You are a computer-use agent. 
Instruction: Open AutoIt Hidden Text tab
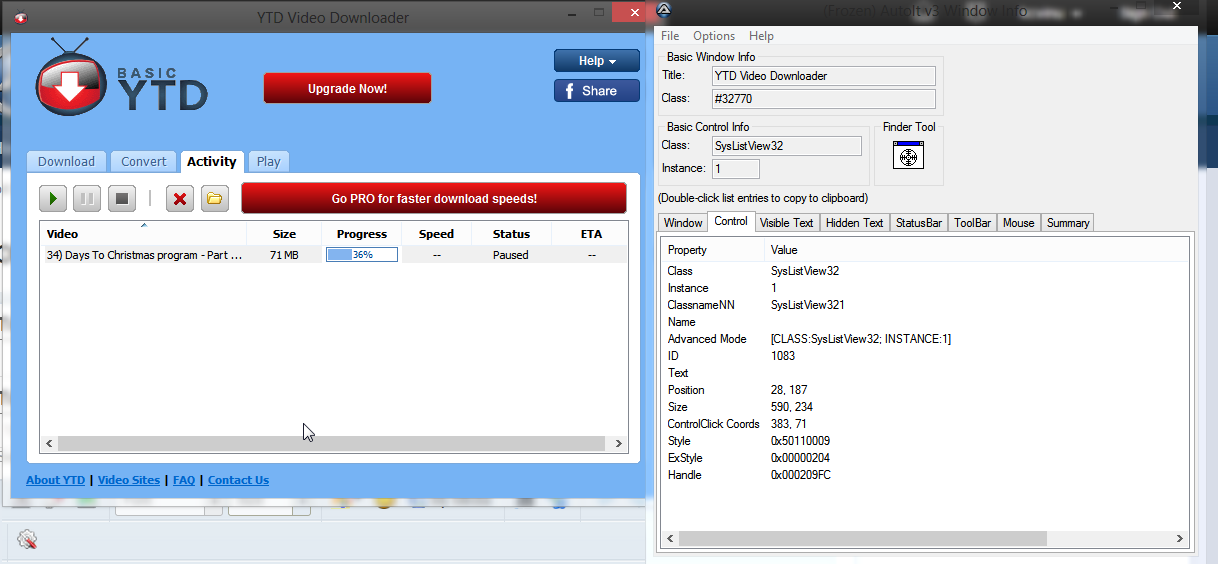(855, 223)
